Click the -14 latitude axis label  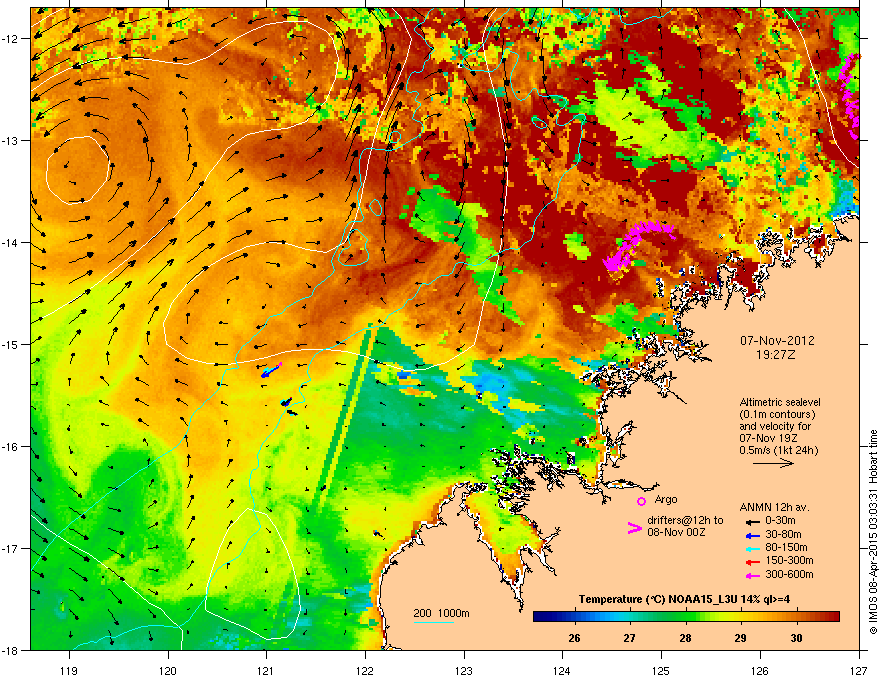(10, 243)
